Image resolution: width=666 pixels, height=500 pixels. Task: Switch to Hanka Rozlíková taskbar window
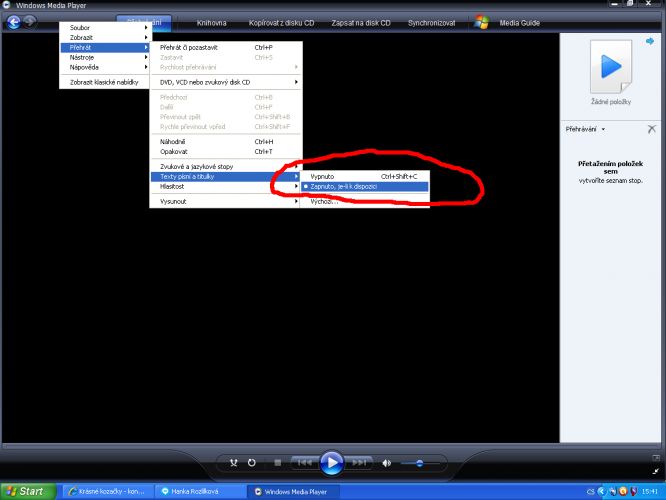(x=199, y=492)
